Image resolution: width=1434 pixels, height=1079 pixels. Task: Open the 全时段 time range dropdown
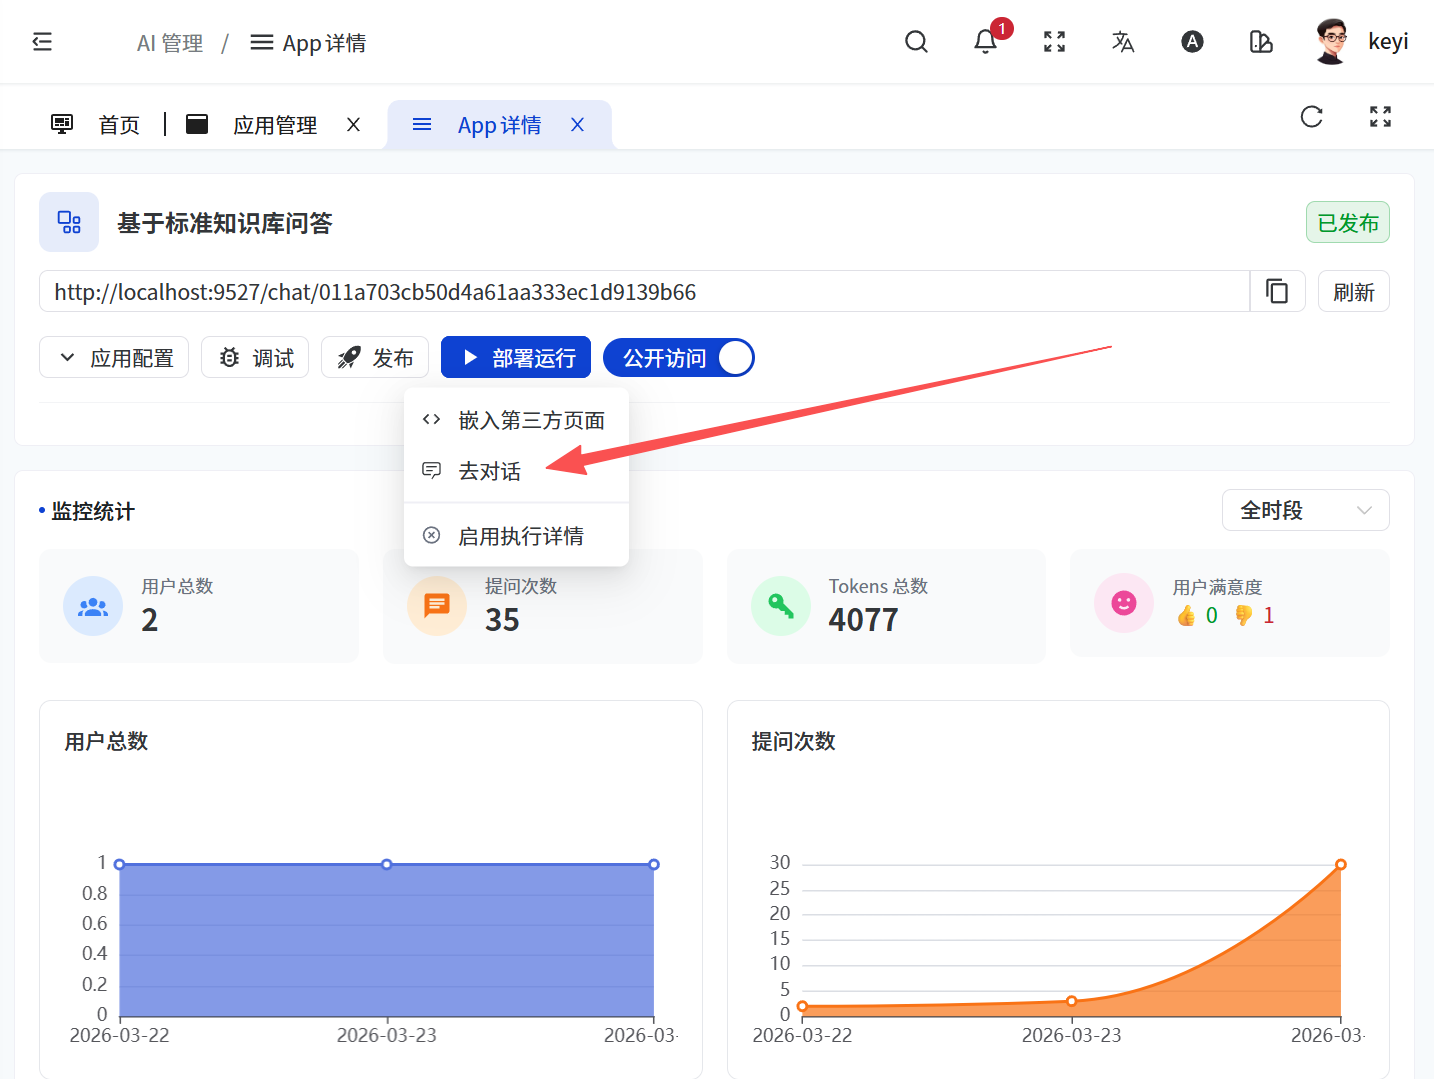click(x=1305, y=510)
